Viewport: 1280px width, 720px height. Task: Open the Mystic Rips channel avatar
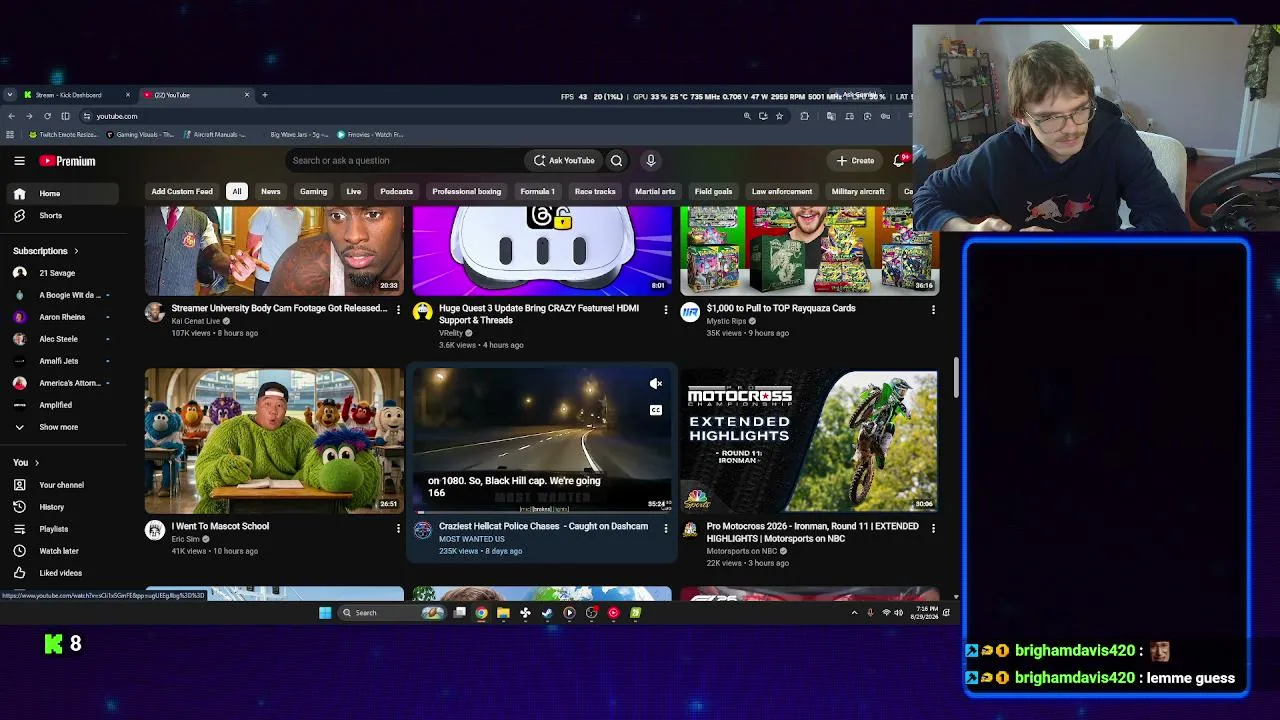click(x=690, y=312)
